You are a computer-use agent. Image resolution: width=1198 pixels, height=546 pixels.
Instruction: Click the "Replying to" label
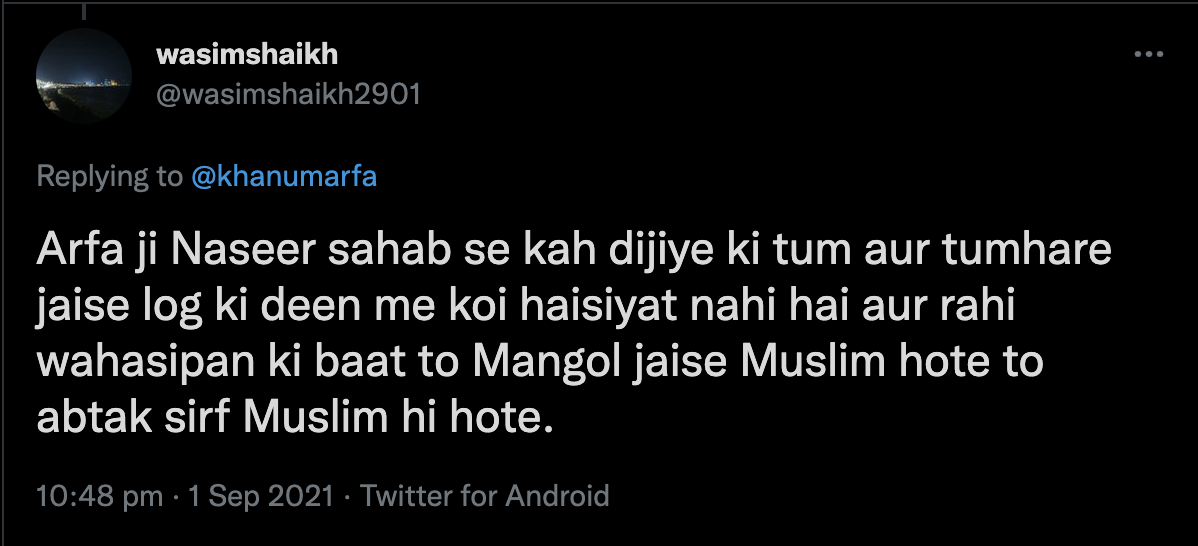pyautogui.click(x=109, y=177)
